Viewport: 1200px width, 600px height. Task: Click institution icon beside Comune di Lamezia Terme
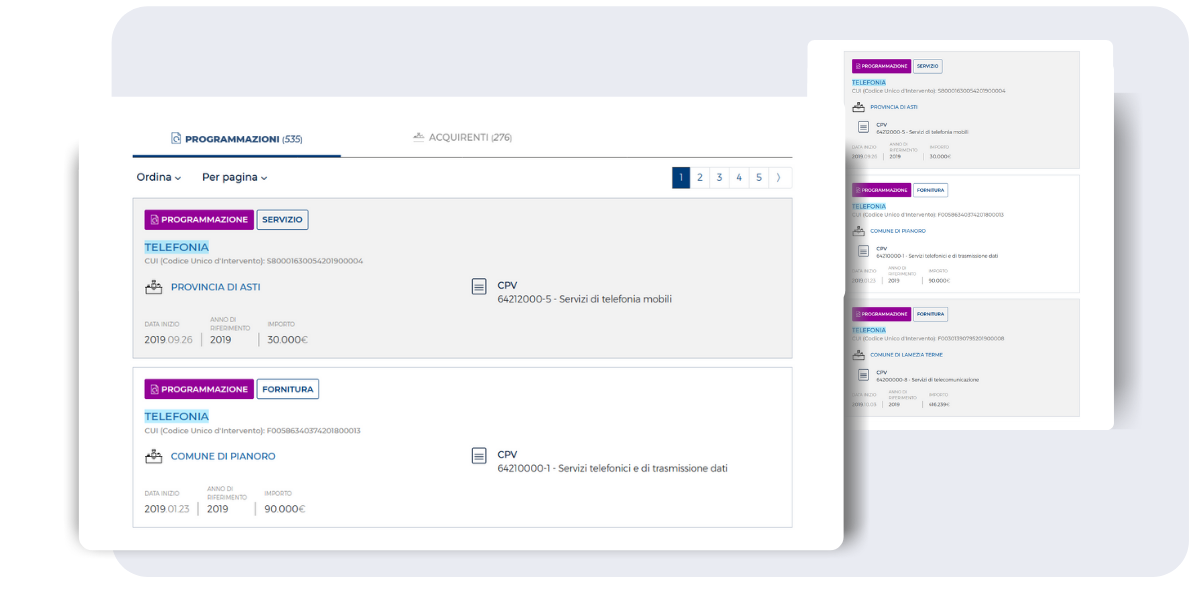click(x=858, y=354)
